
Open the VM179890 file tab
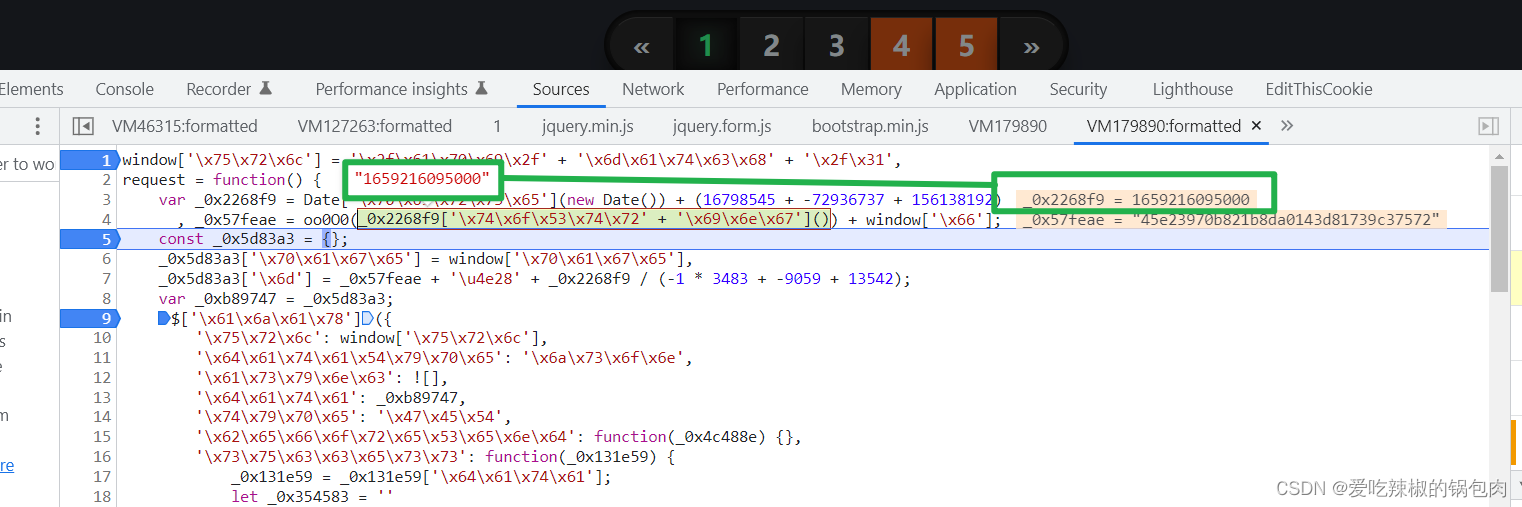[x=1008, y=126]
